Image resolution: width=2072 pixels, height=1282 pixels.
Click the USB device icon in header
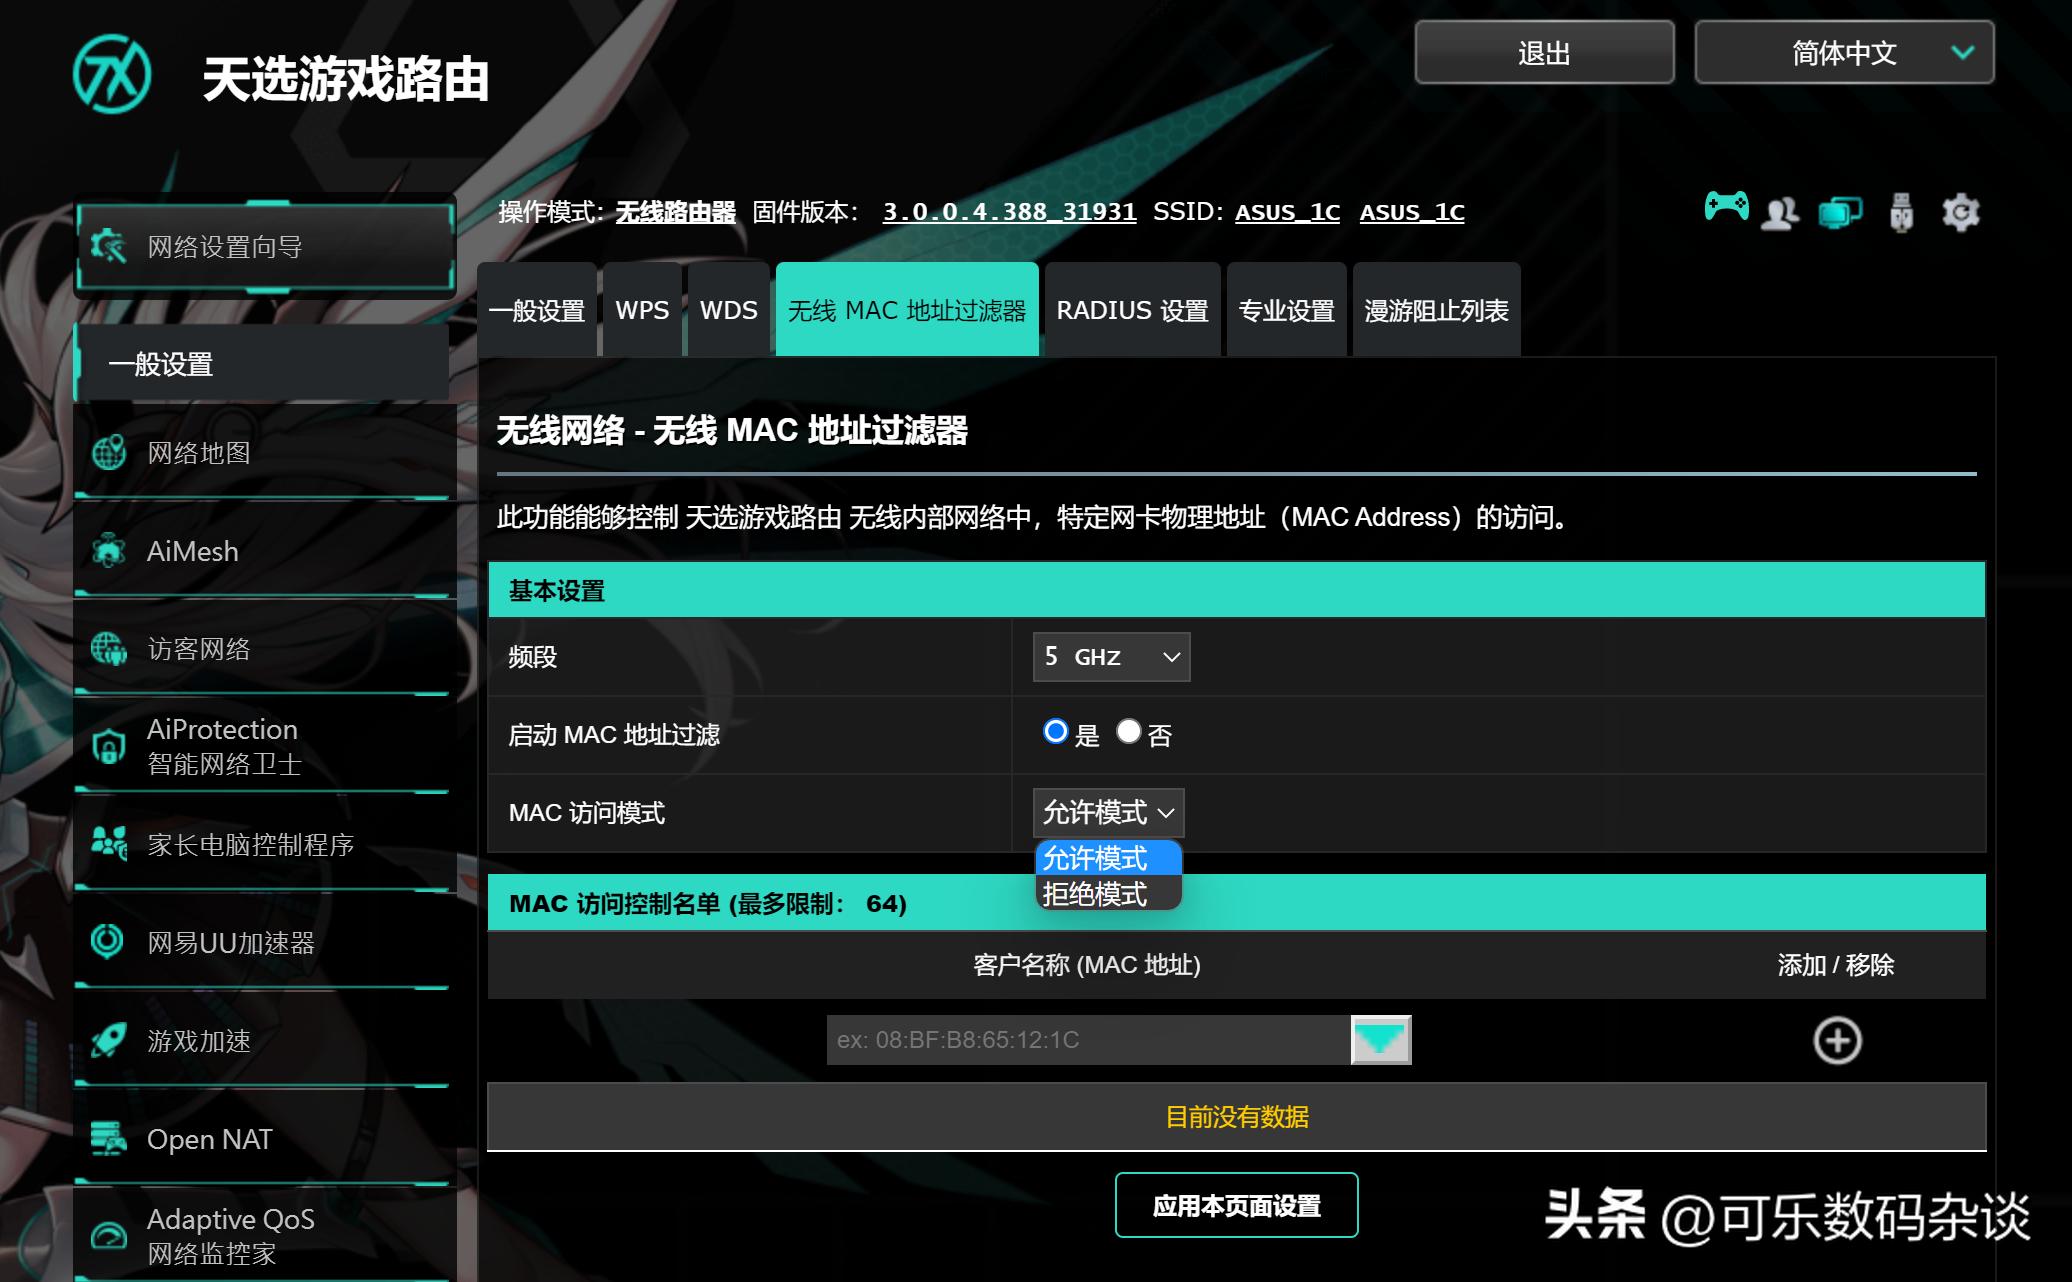(x=1900, y=210)
